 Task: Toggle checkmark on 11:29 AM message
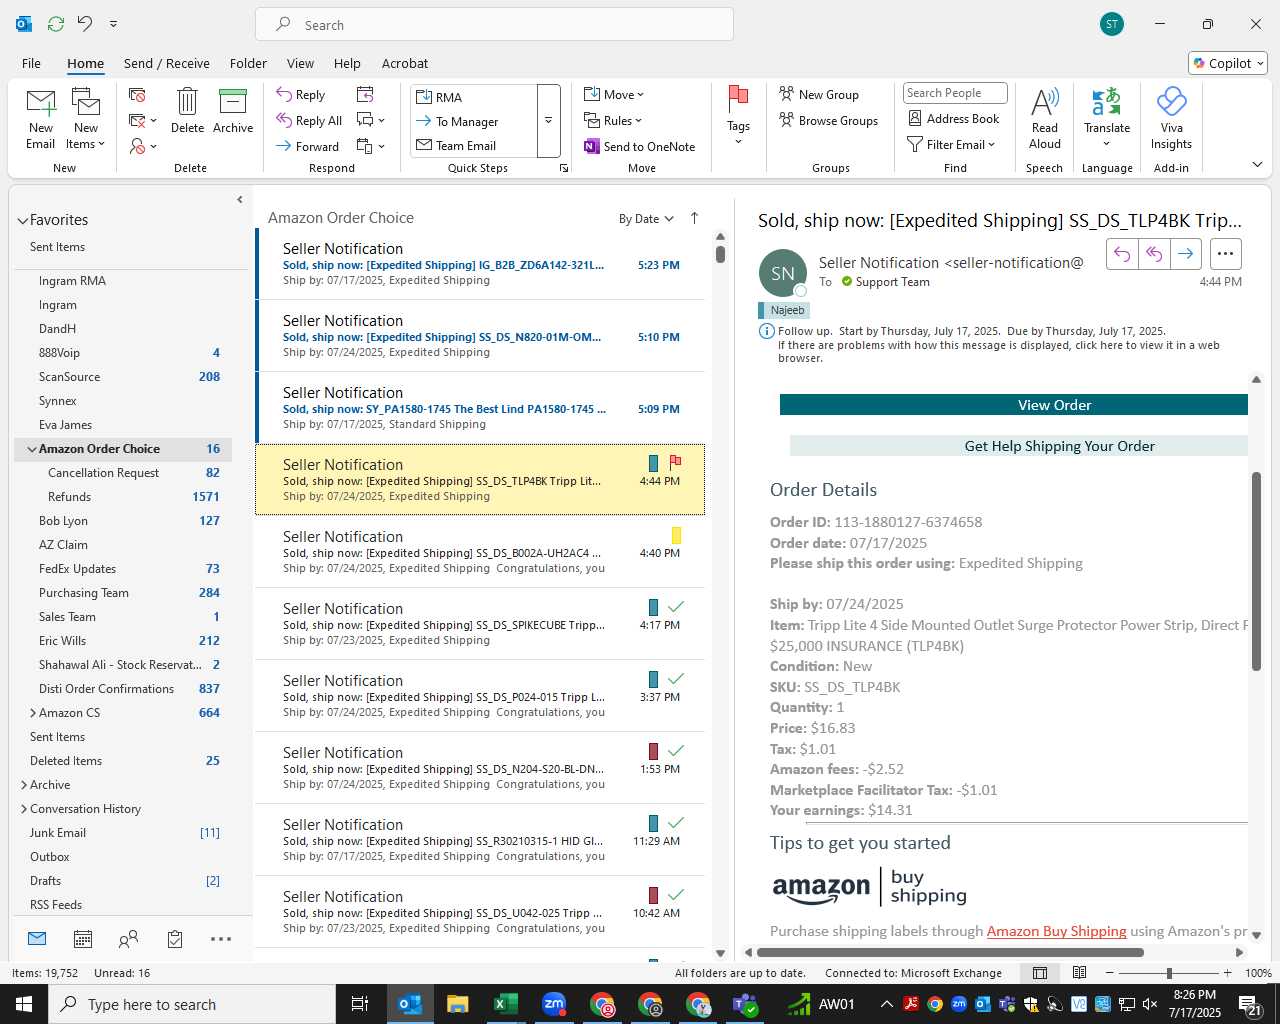tap(676, 822)
